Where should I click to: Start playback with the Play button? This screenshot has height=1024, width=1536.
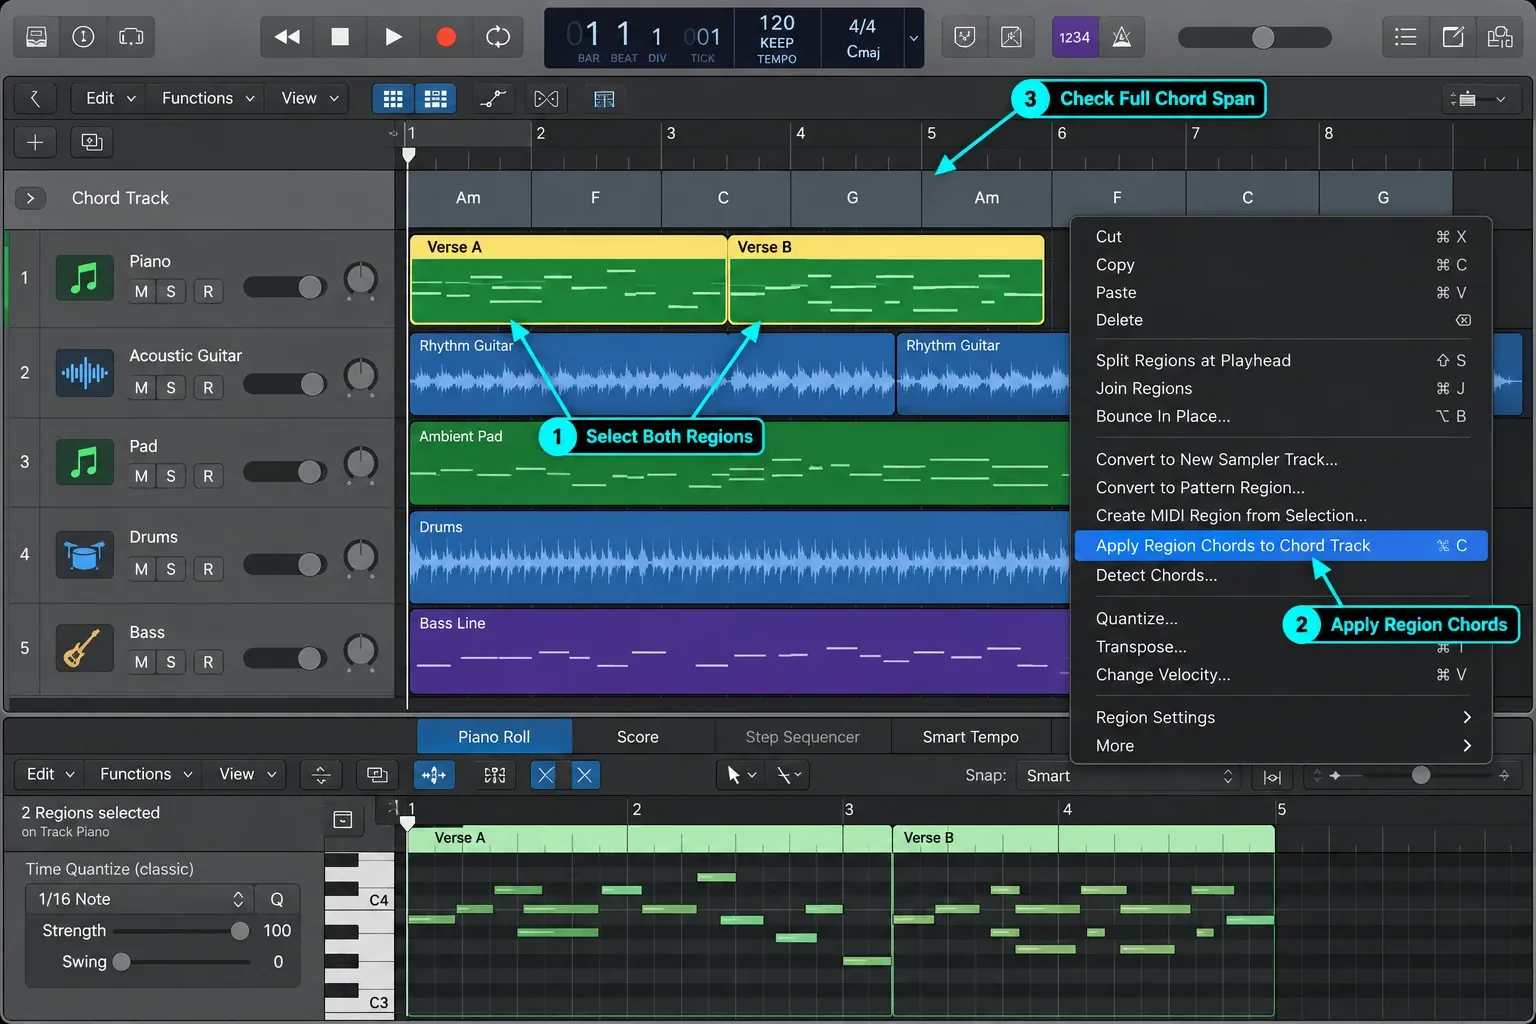[393, 37]
